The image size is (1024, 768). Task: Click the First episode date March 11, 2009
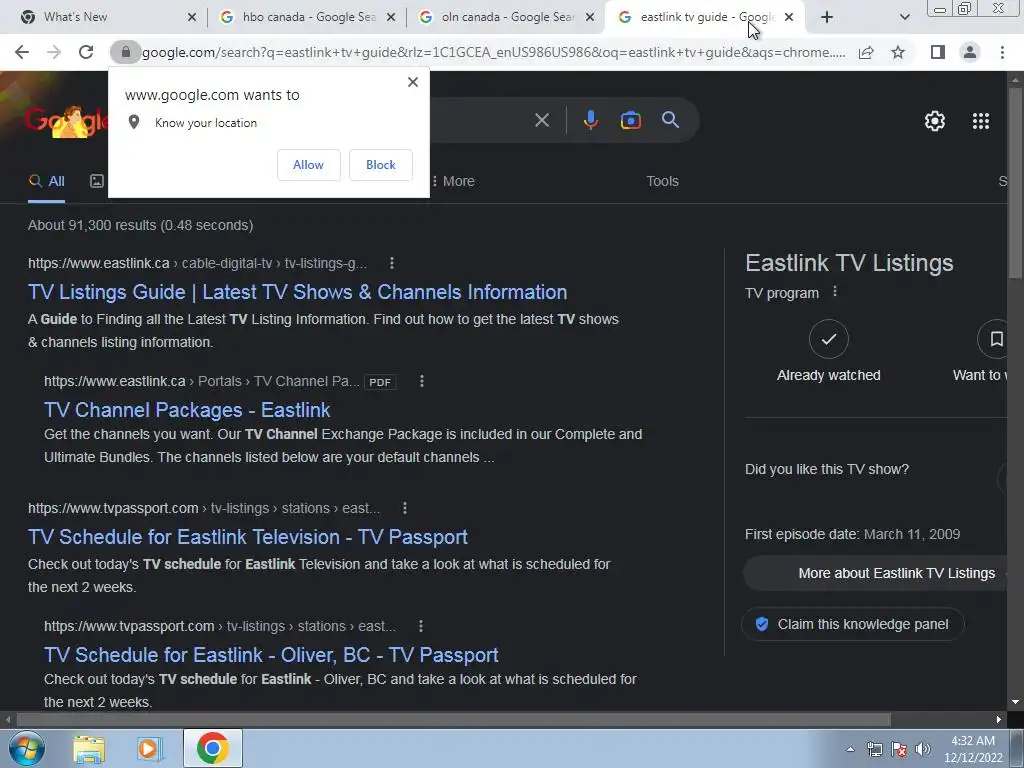tap(852, 534)
